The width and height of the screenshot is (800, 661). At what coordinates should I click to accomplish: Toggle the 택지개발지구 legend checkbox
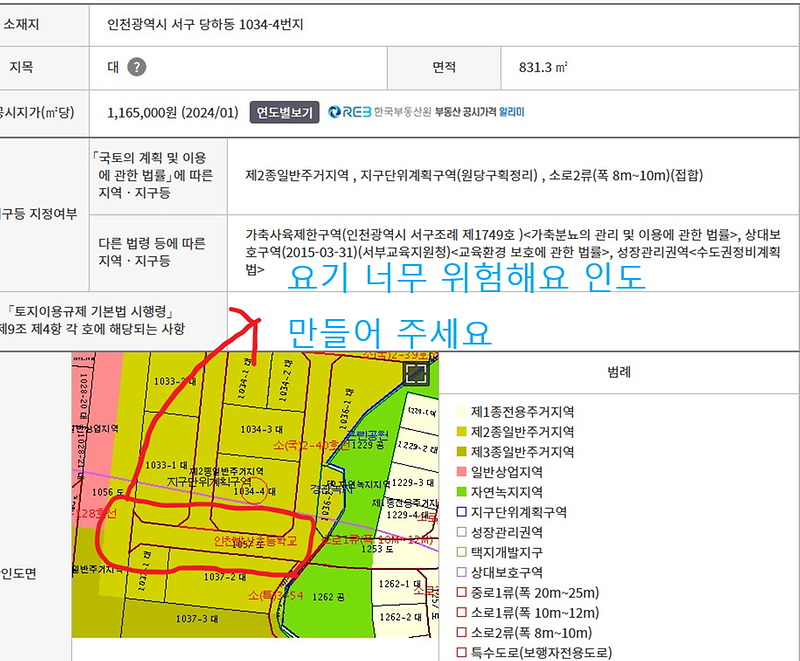pos(461,554)
